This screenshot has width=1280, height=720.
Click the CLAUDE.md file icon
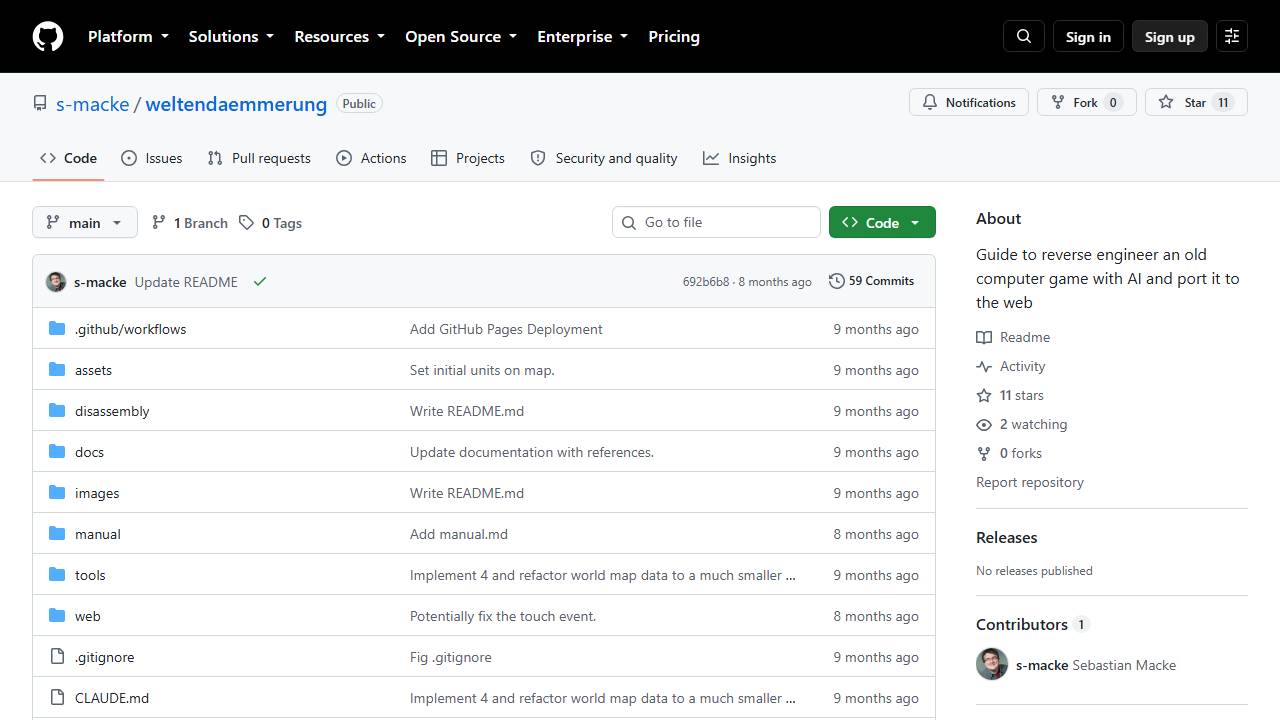coord(57,698)
